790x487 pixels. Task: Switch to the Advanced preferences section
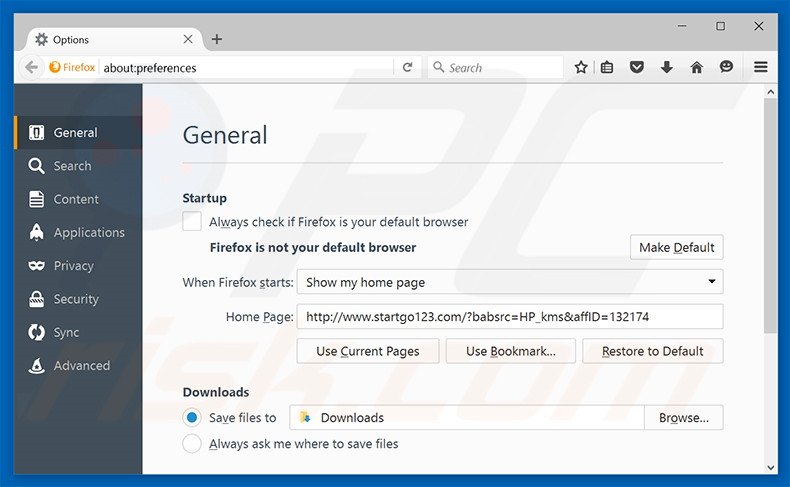(x=81, y=366)
